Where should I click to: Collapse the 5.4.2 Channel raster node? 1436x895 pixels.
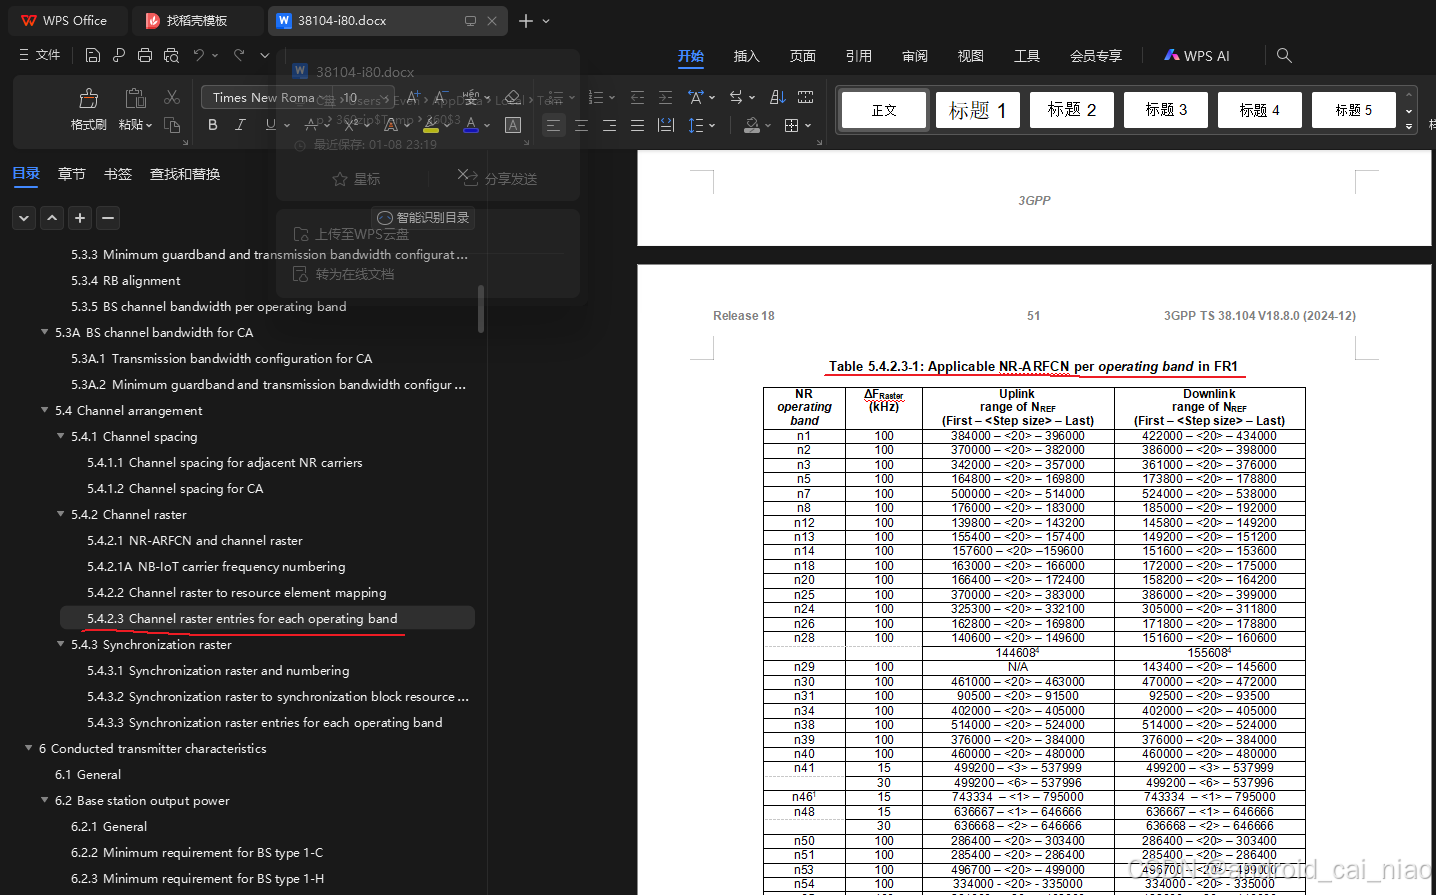(60, 514)
